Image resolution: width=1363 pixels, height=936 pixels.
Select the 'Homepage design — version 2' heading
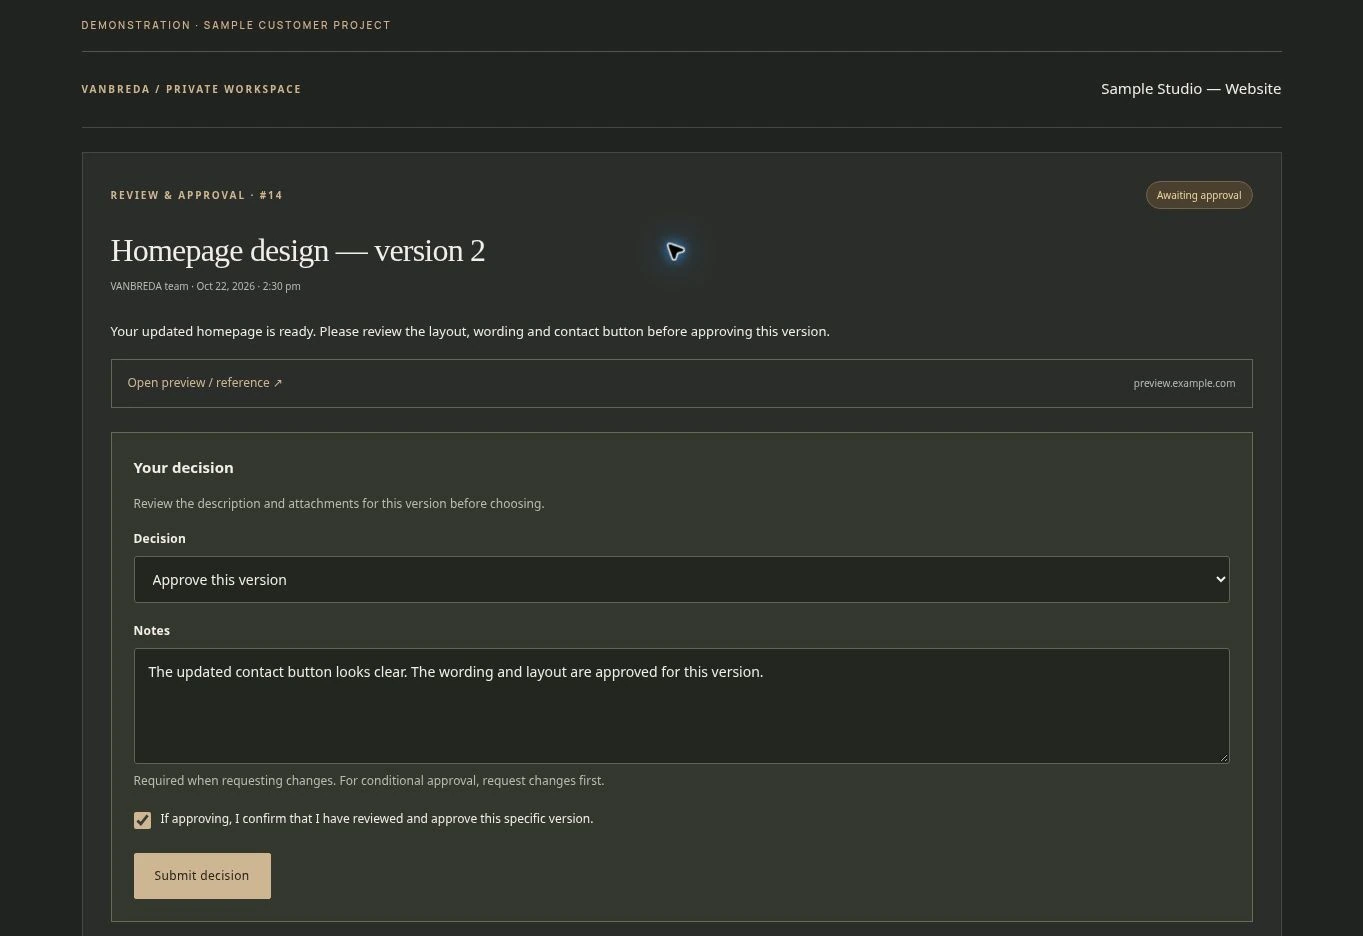(x=297, y=250)
